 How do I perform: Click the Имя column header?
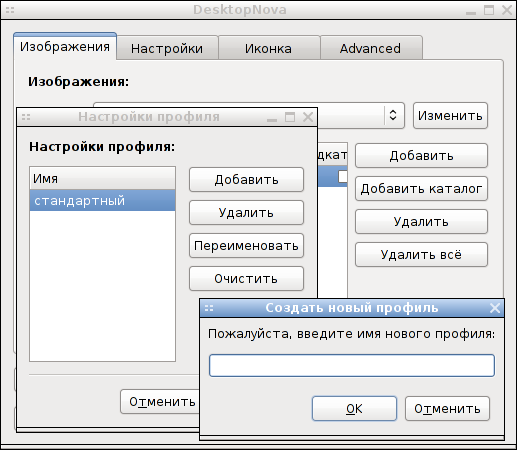coord(102,179)
